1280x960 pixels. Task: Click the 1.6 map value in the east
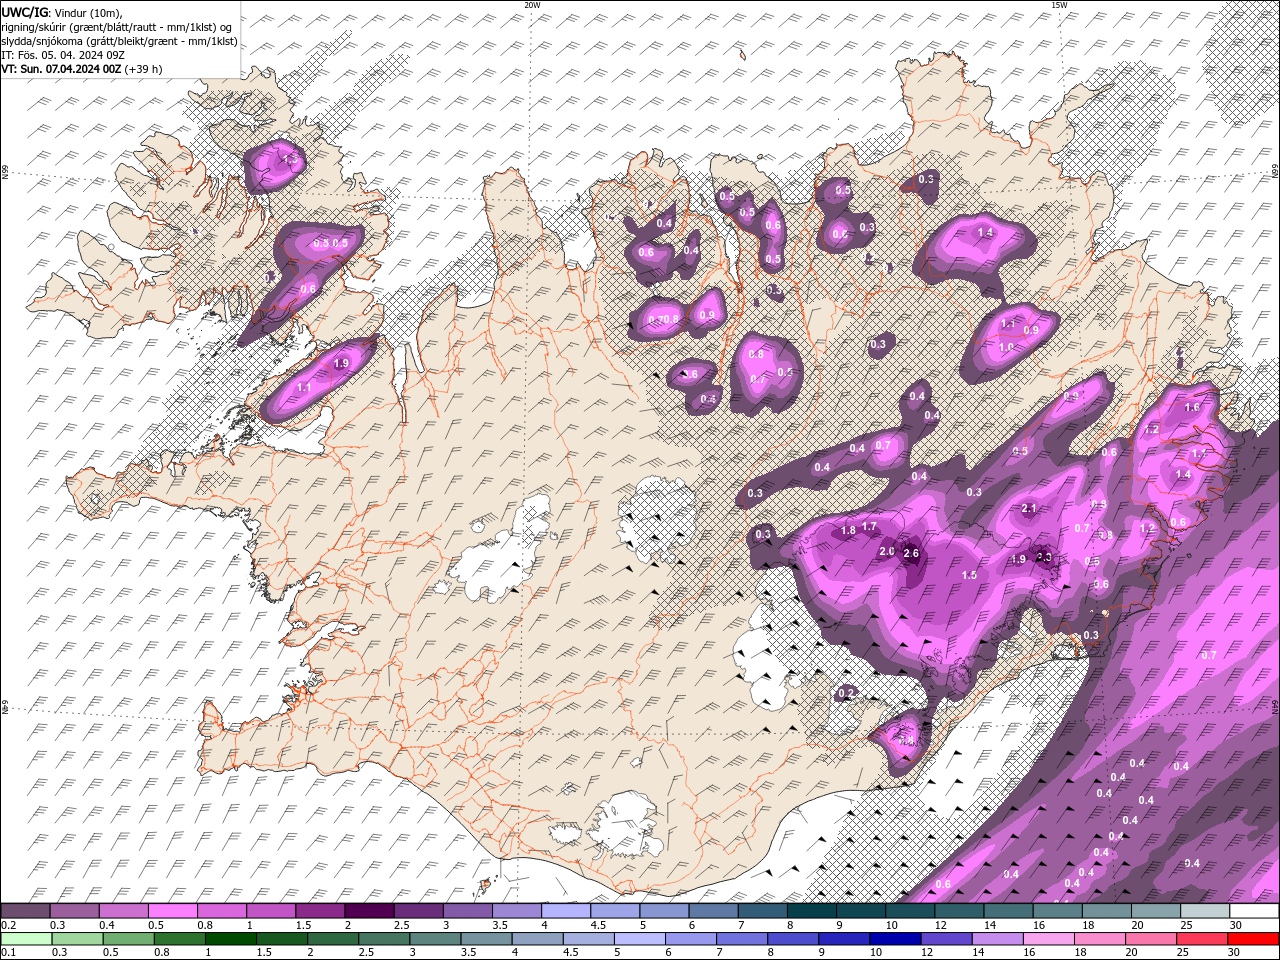1192,407
